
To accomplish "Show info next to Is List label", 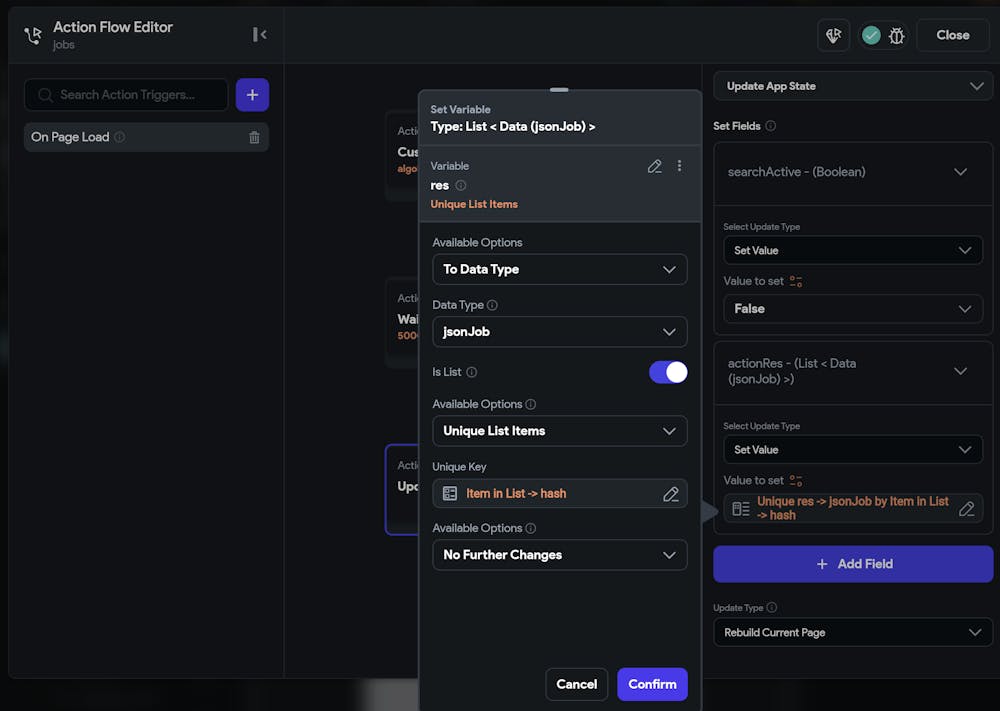I will (471, 372).
